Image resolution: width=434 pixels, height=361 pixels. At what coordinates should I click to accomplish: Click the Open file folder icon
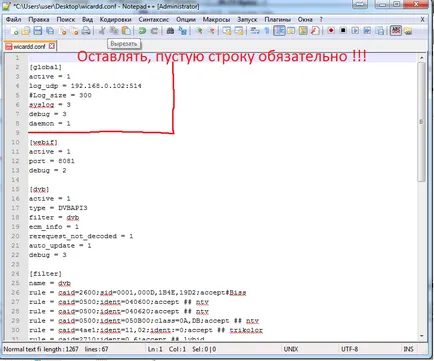(x=26, y=31)
